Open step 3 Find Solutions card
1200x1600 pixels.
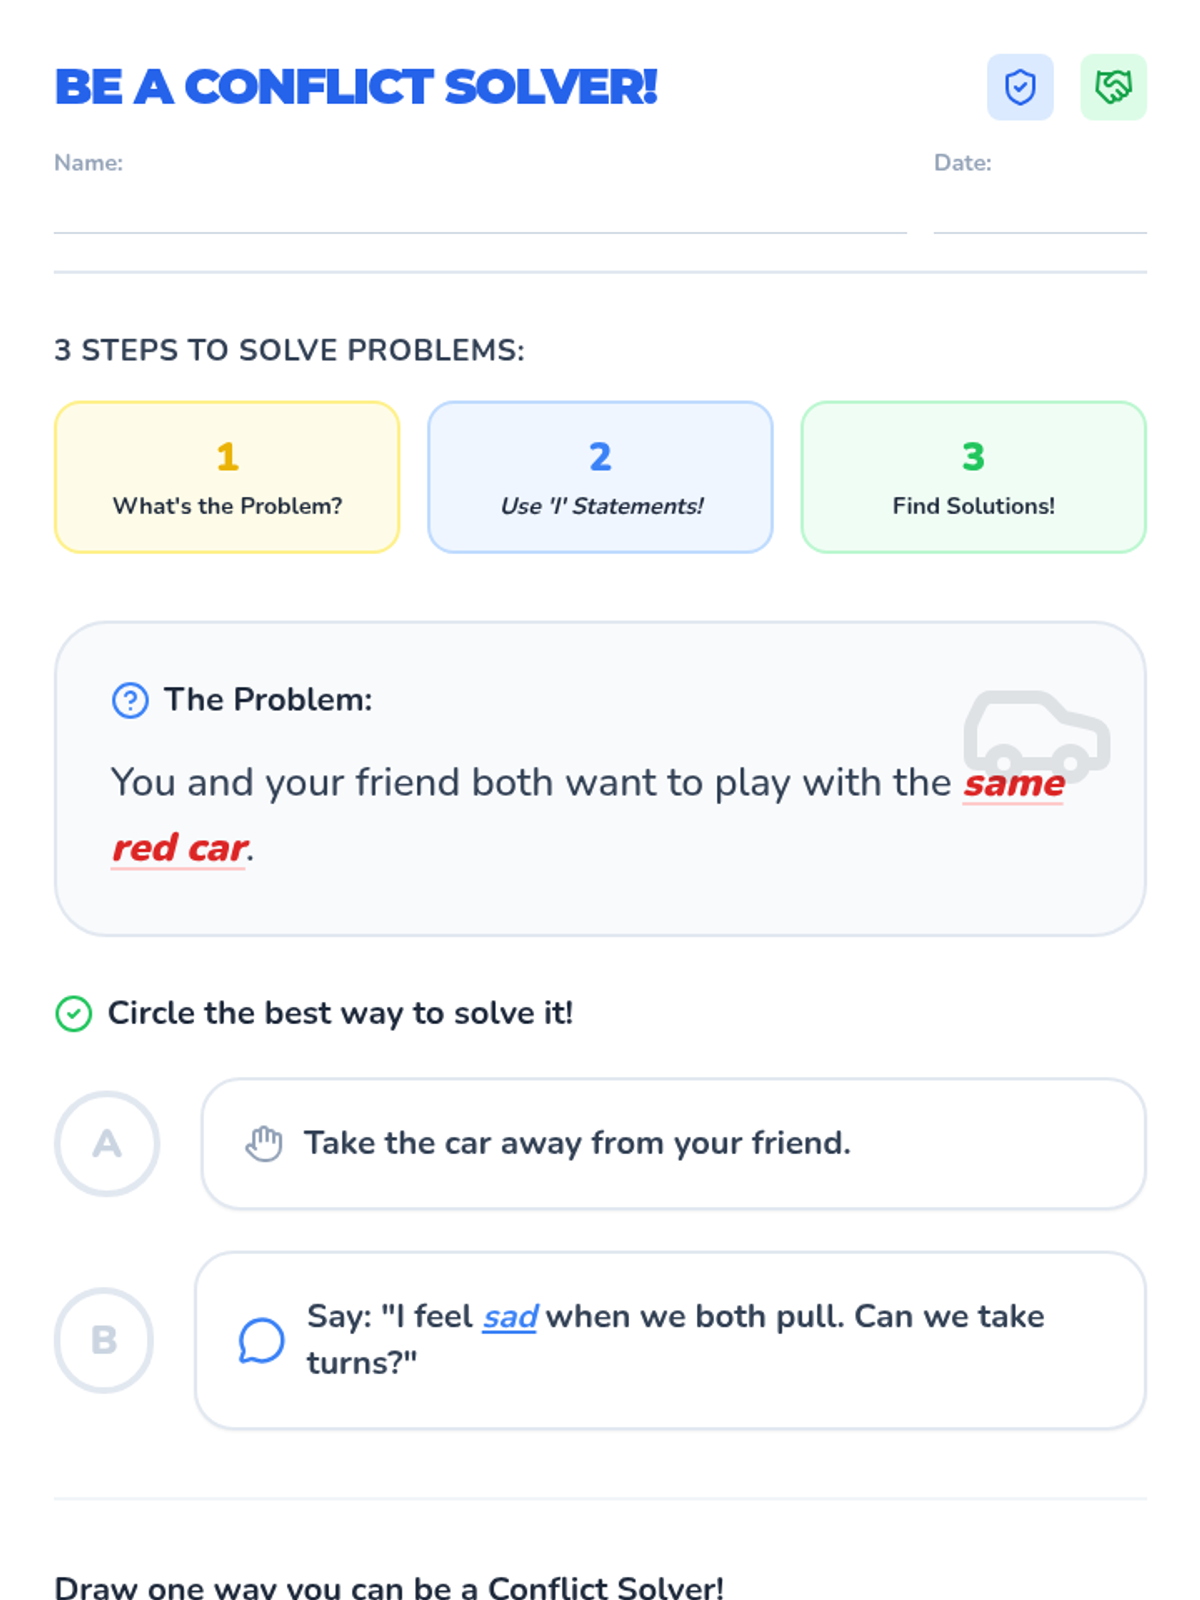pyautogui.click(x=973, y=477)
